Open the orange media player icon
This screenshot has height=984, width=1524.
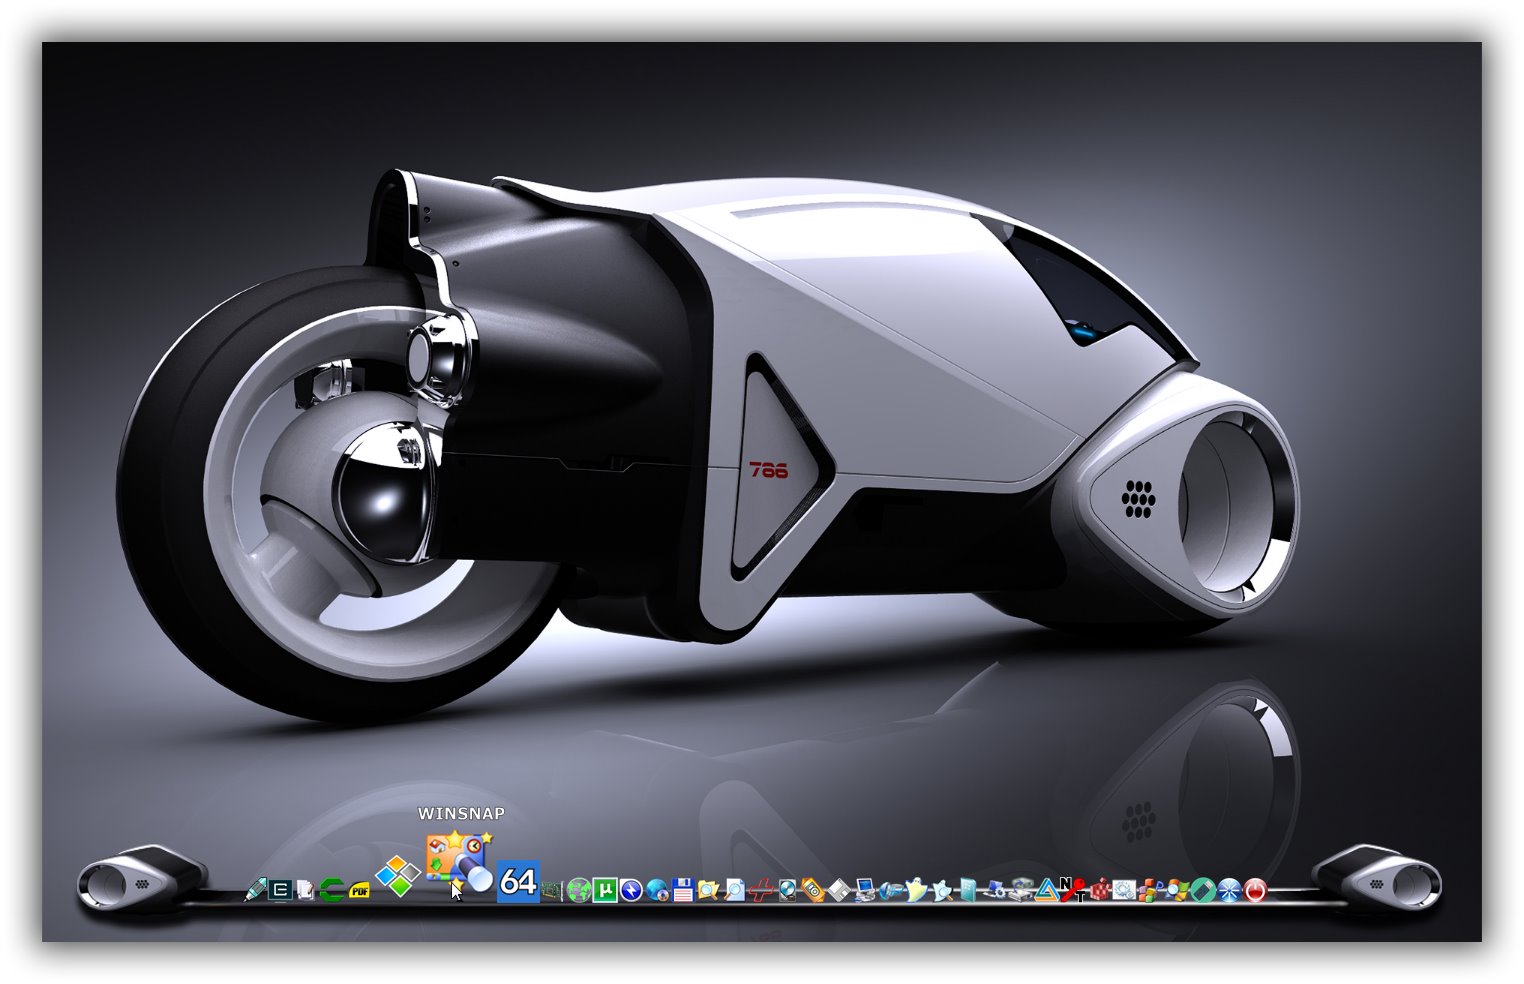813,890
